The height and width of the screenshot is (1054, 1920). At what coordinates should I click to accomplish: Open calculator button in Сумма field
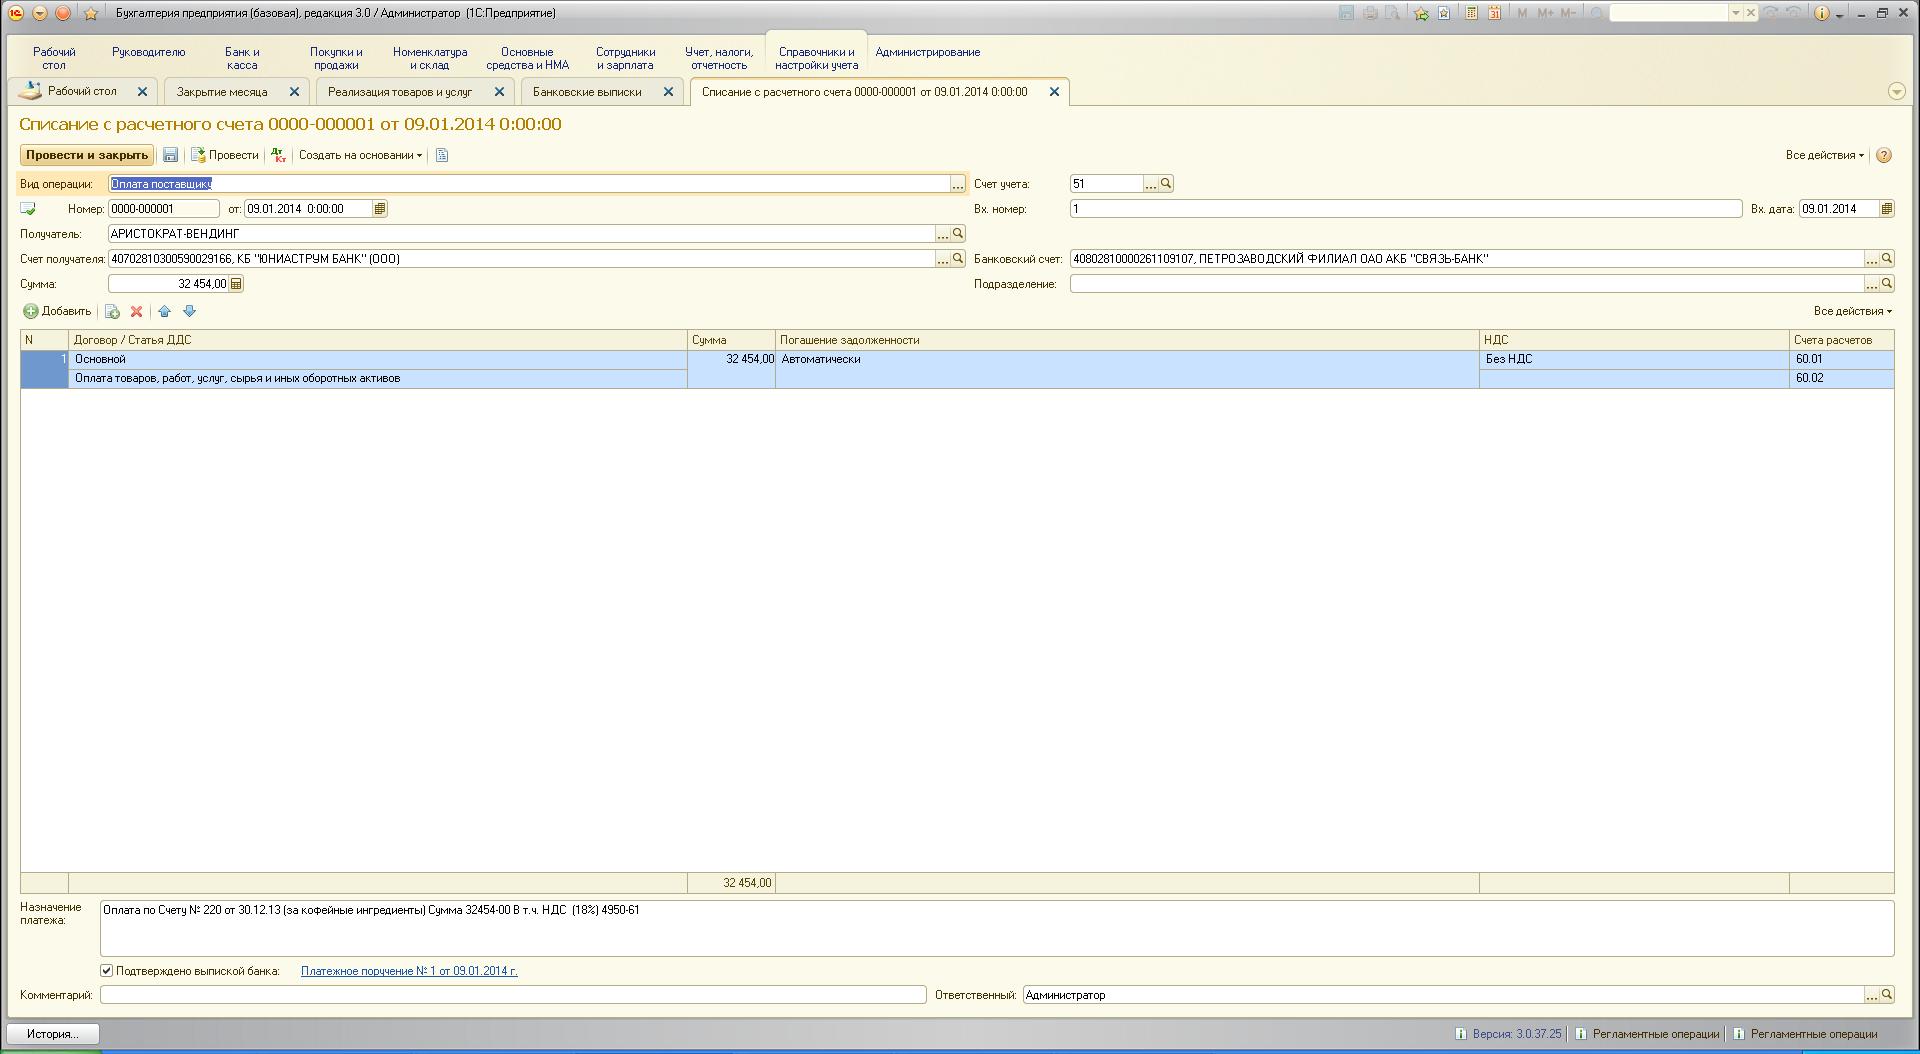click(x=236, y=284)
